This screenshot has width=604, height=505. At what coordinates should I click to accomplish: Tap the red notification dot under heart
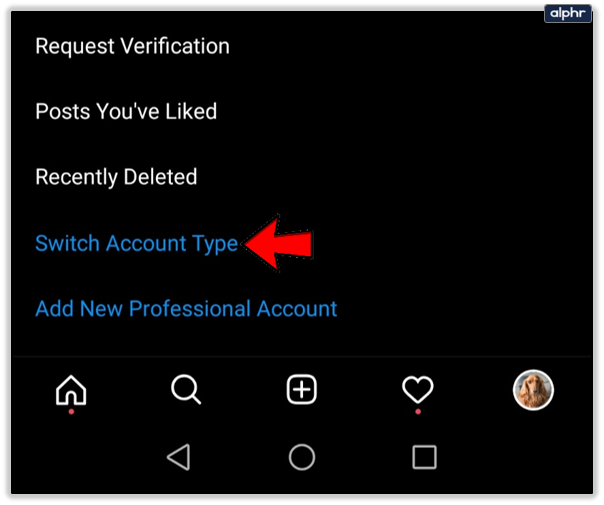(x=418, y=412)
